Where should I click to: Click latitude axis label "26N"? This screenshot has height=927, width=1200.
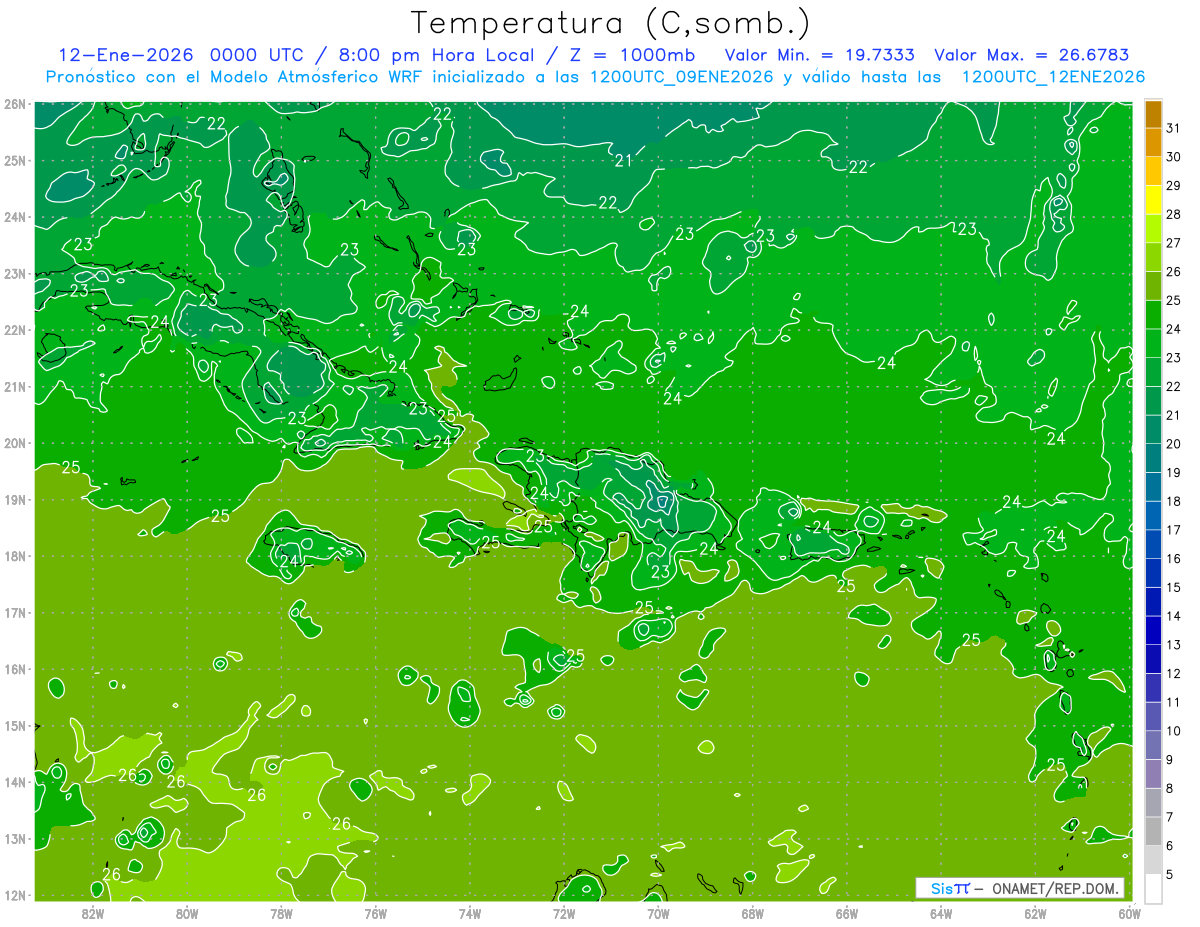coord(14,104)
